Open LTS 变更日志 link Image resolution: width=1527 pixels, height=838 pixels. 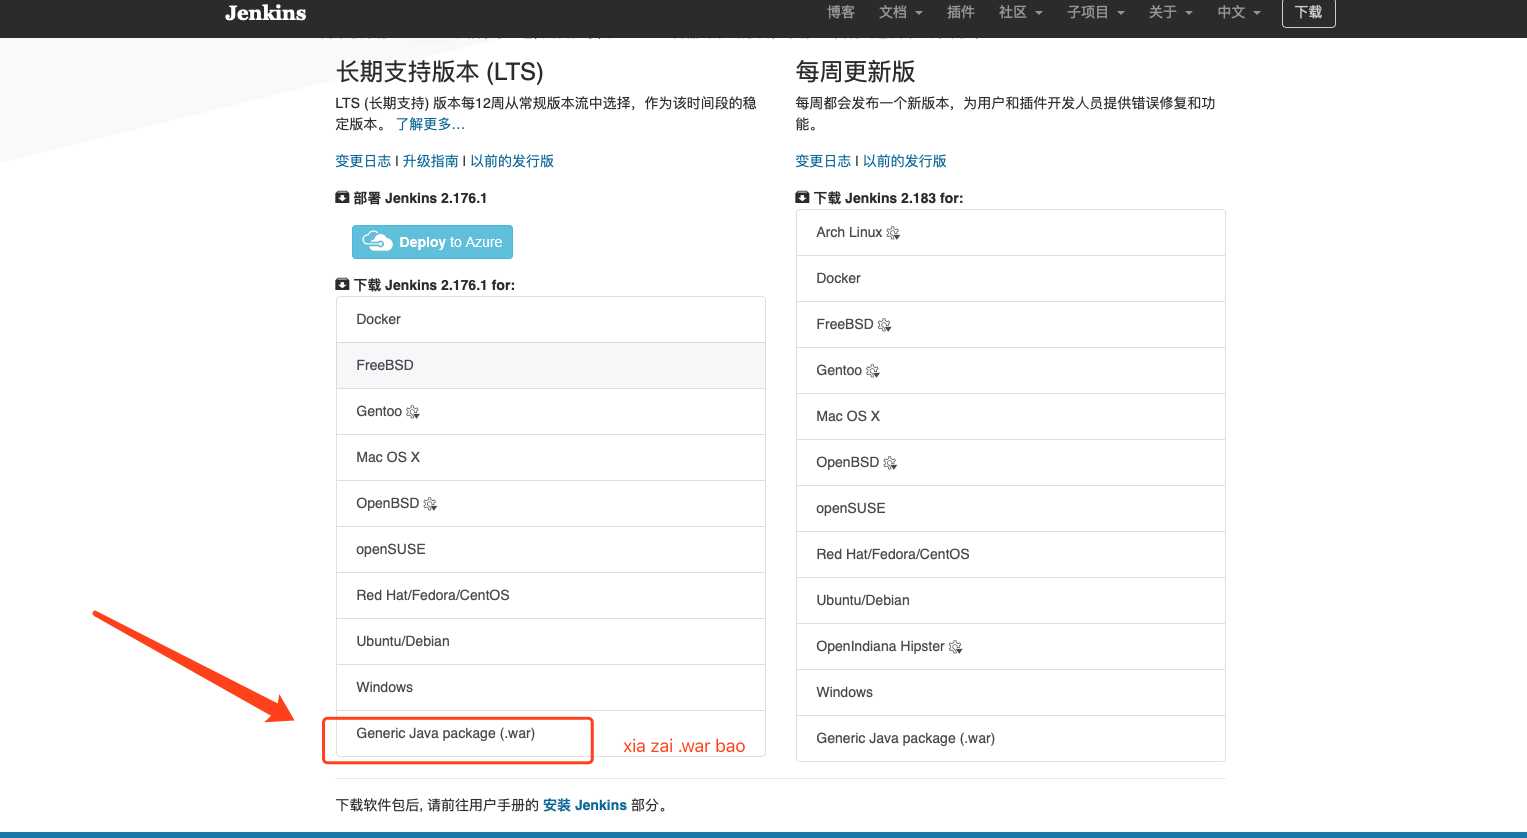coord(363,161)
